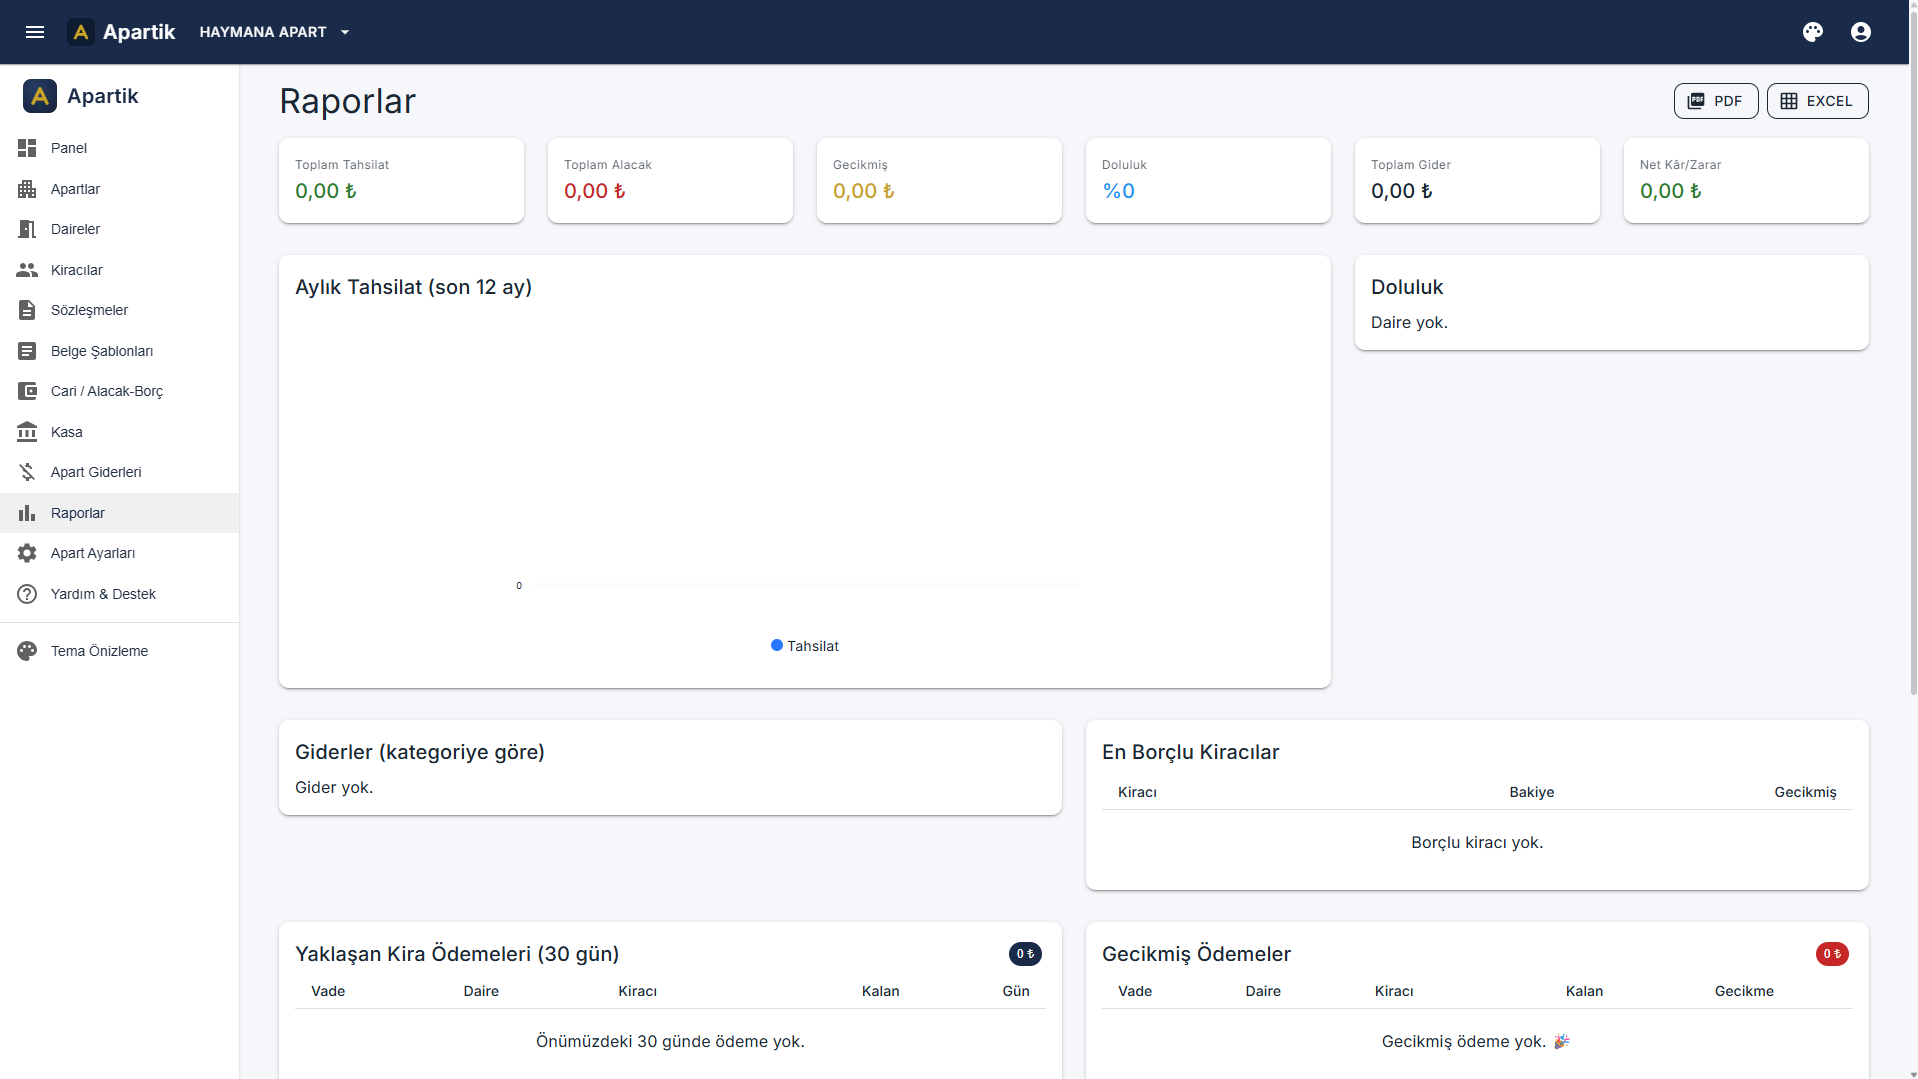Viewport: 1918px width, 1079px height.
Task: Open Yardım & Destek
Action: [x=120, y=594]
